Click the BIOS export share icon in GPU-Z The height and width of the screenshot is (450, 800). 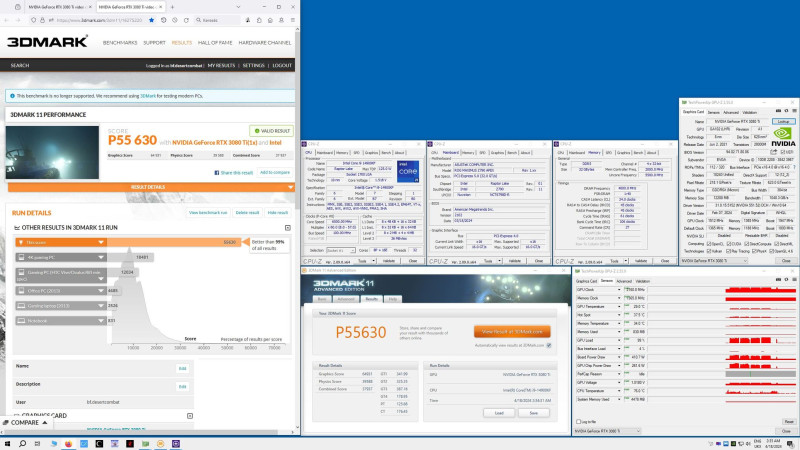point(773,152)
